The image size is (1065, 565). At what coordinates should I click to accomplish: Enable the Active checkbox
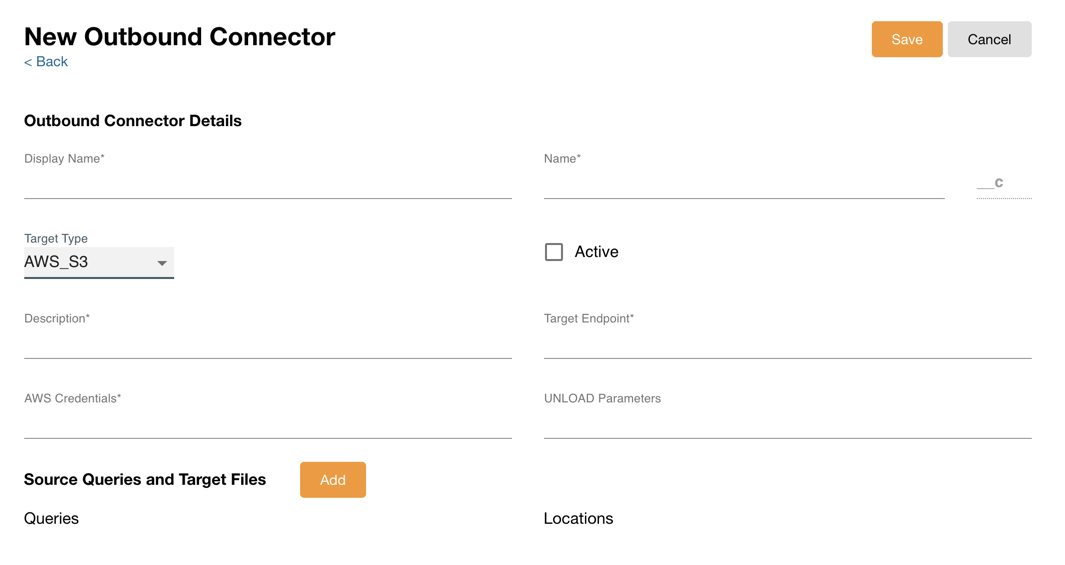[554, 252]
